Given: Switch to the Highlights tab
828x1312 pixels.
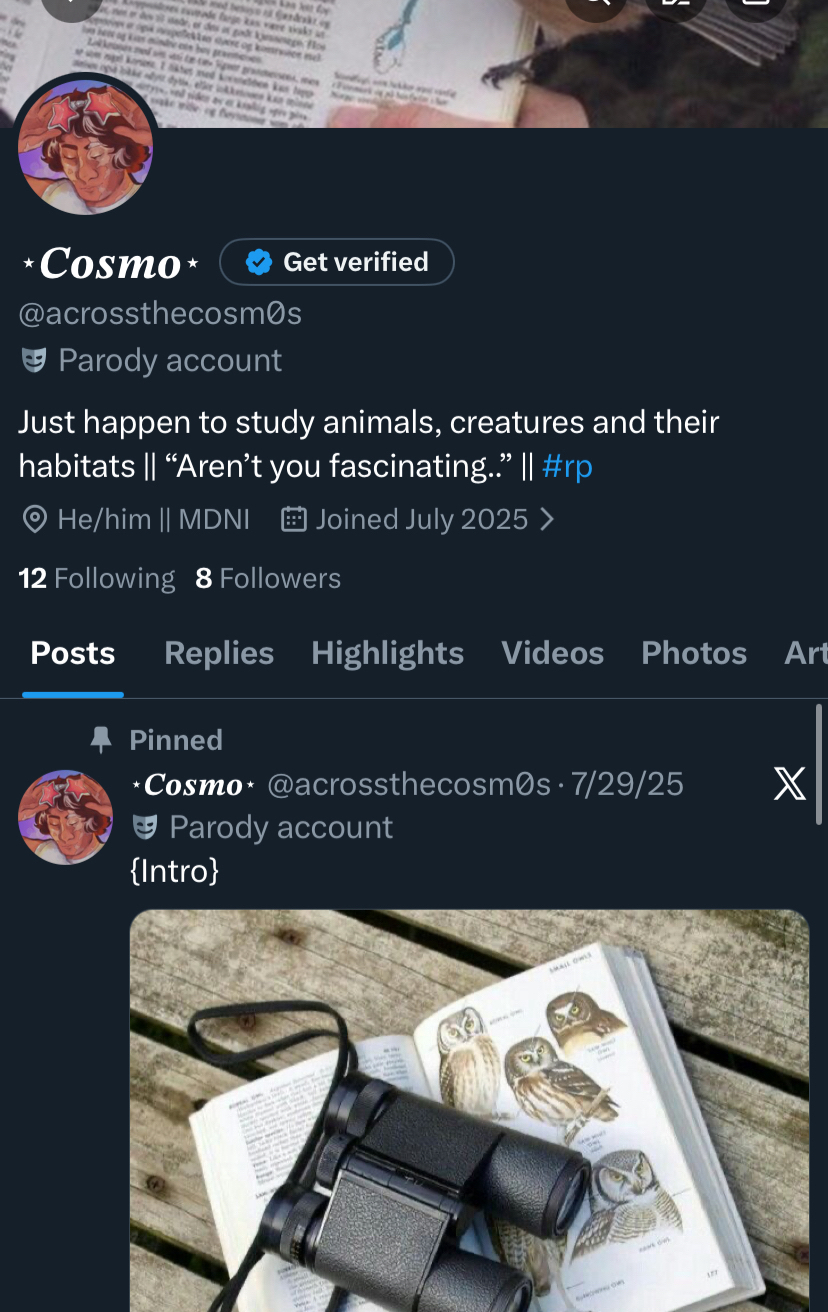Looking at the screenshot, I should [387, 653].
